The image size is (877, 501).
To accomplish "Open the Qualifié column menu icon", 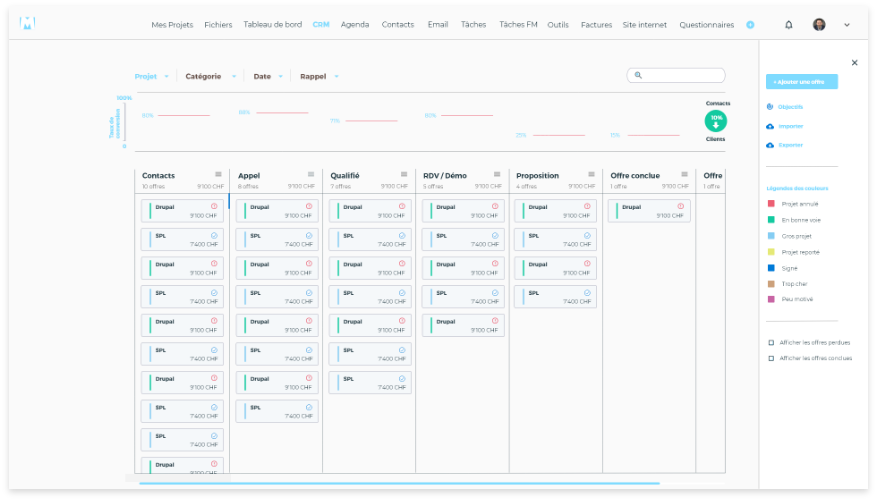I will pyautogui.click(x=404, y=174).
